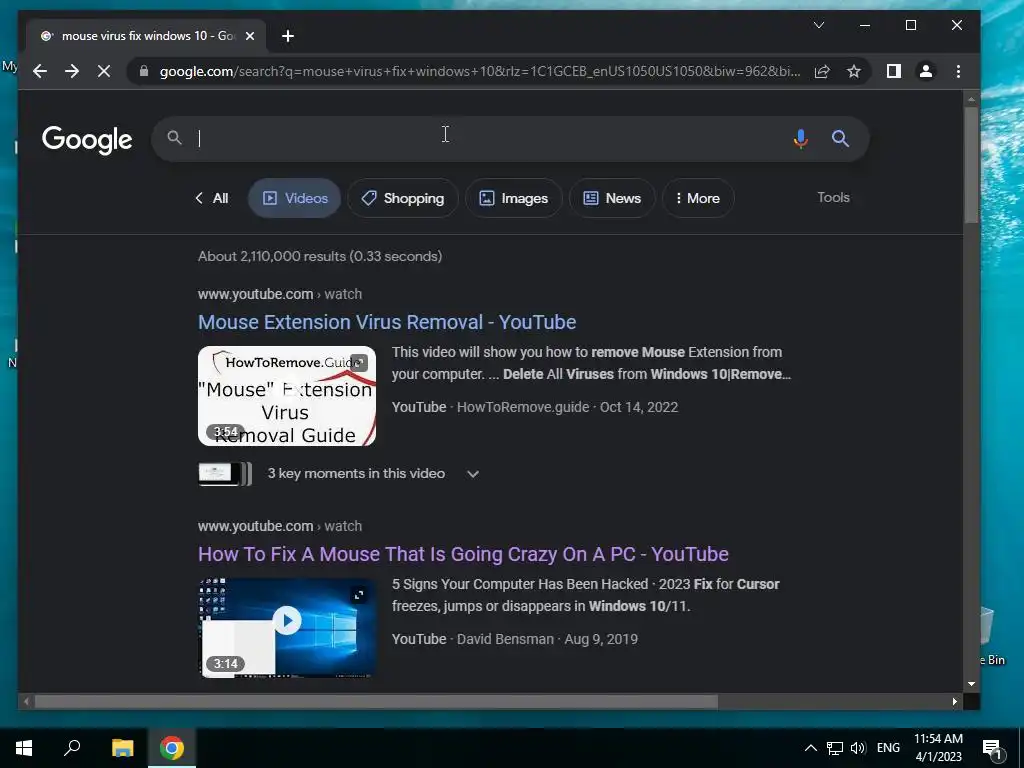Click 'David Bensman · Aug 9, 2019' text
1024x768 pixels.
pos(547,639)
